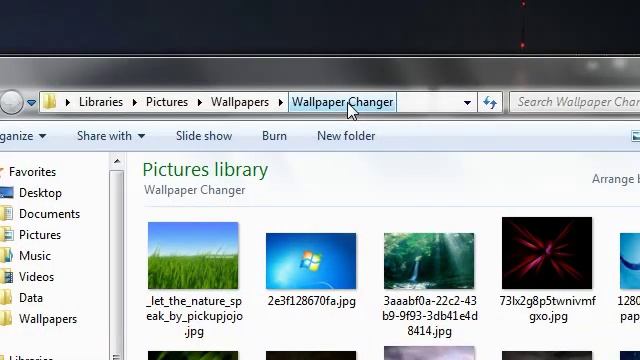Click the Wallpapers folder icon in the sidebar
The width and height of the screenshot is (640, 360).
[6, 319]
